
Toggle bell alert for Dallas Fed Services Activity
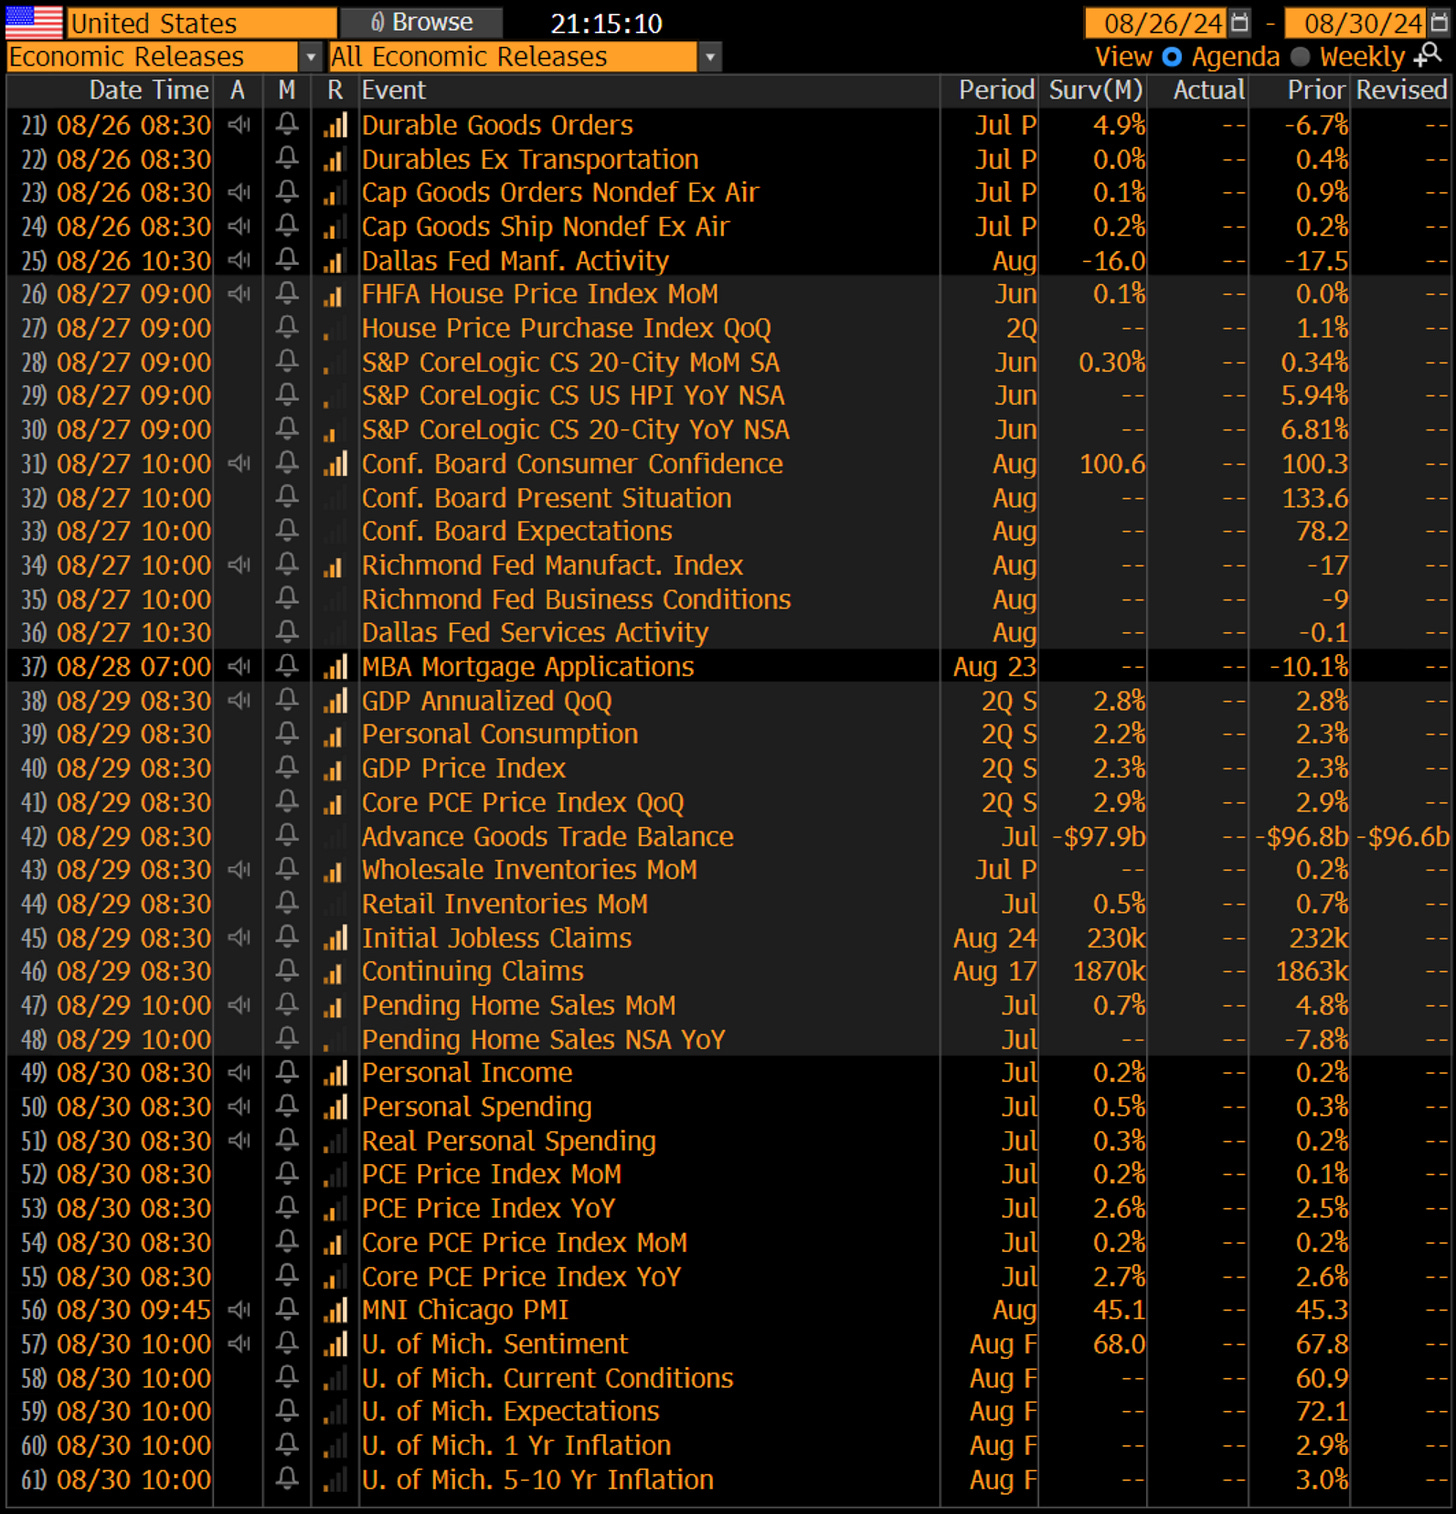pyautogui.click(x=287, y=632)
